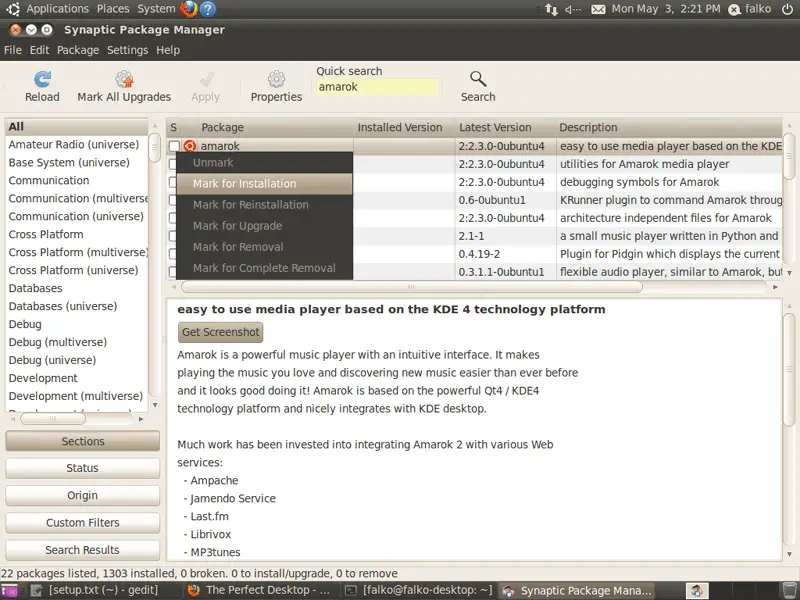Select Mark for Complete Removal in the context menu

pyautogui.click(x=264, y=268)
